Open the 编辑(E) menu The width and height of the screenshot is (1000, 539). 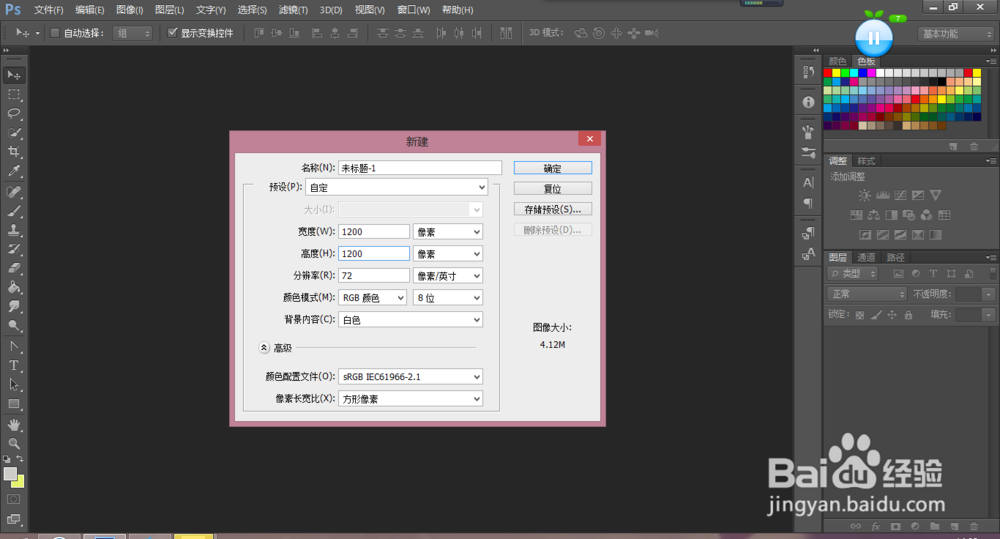89,10
